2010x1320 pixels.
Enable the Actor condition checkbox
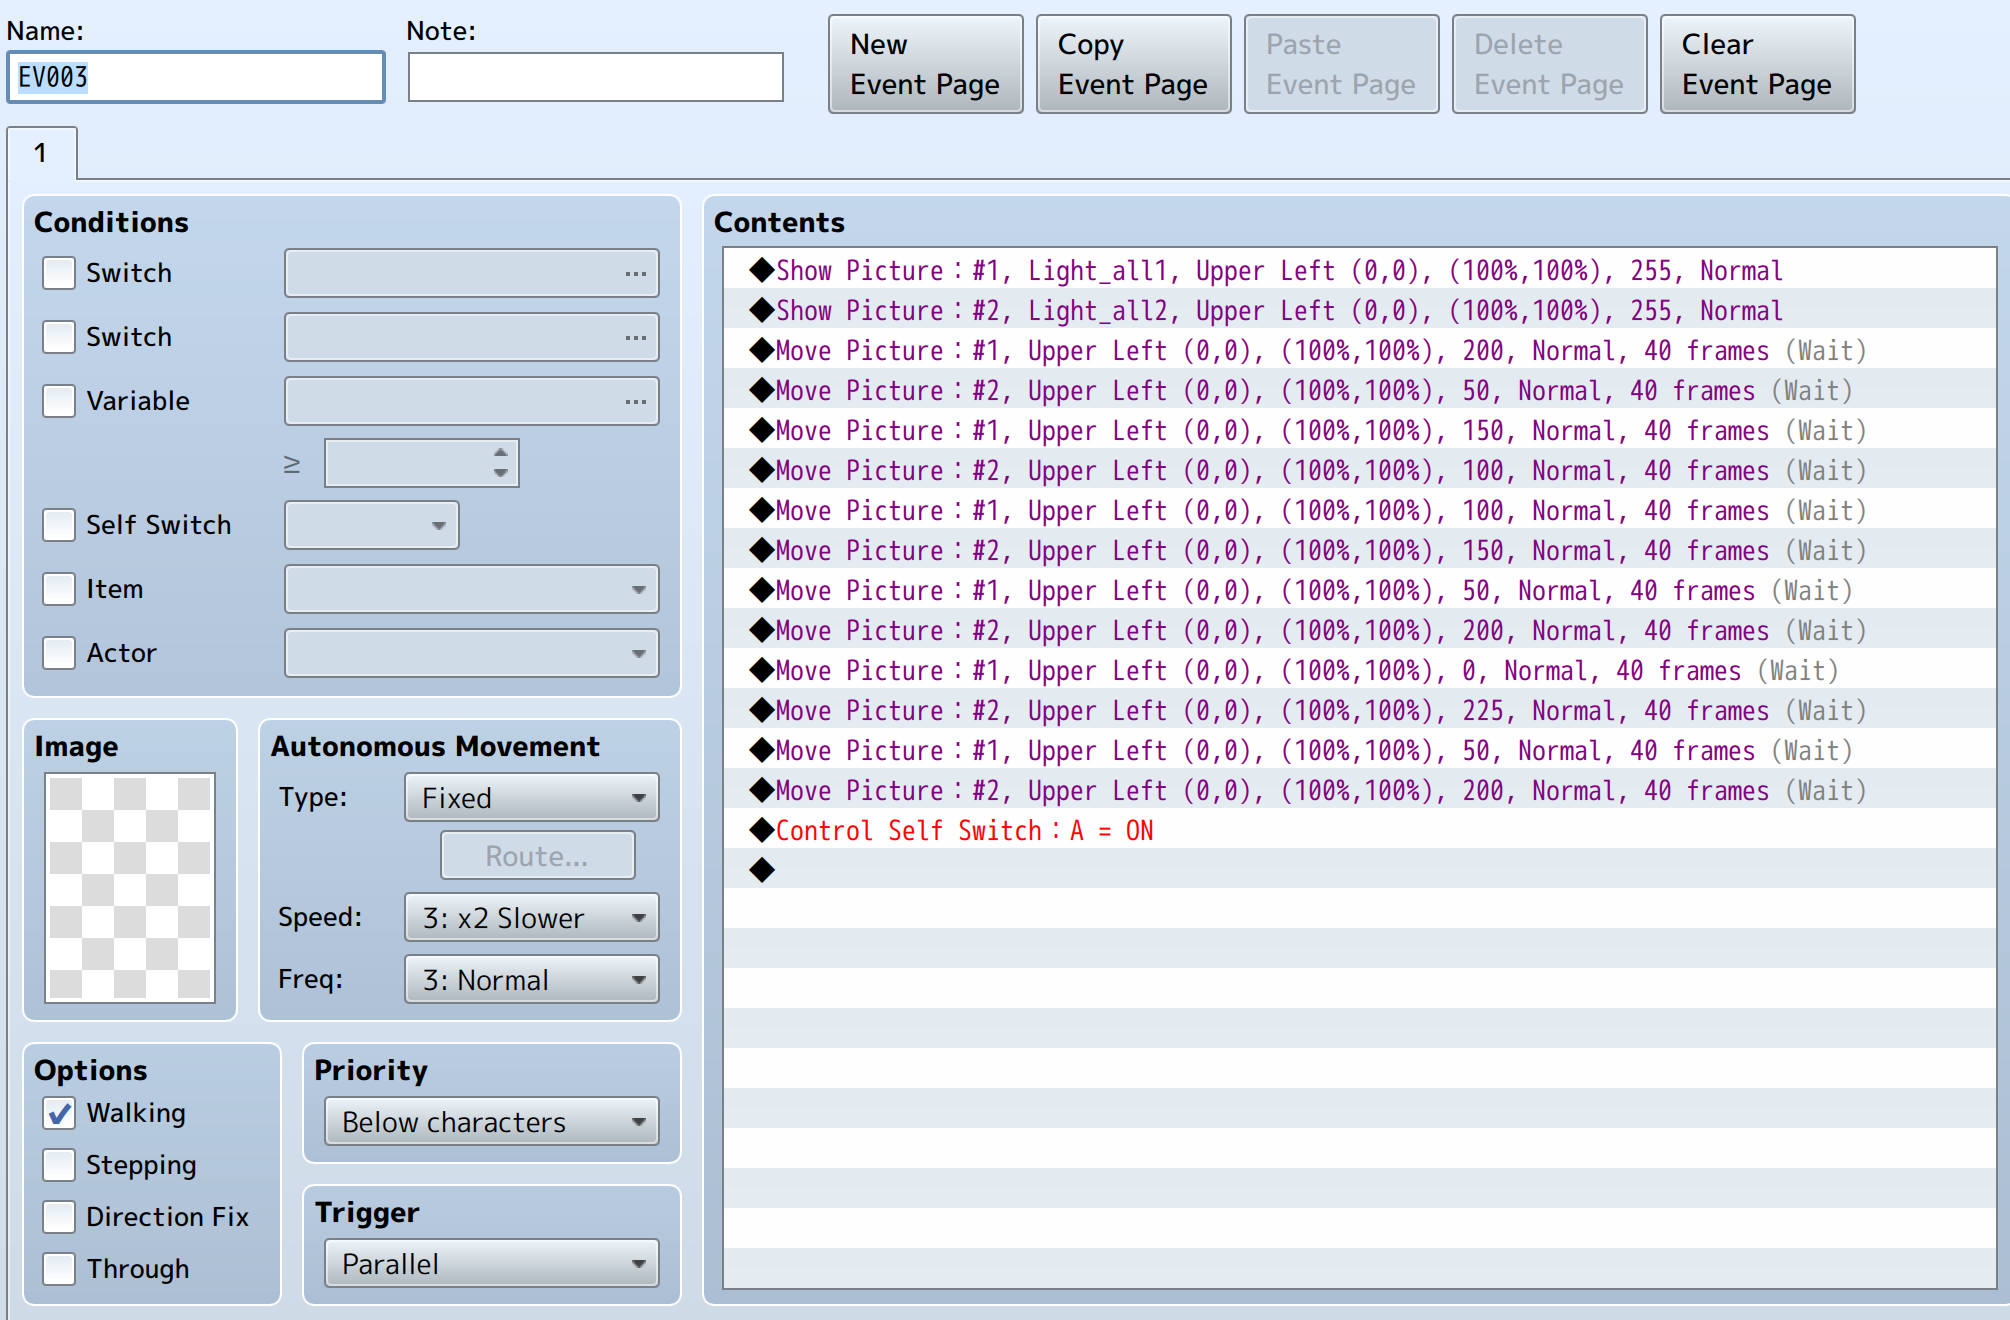pos(59,653)
